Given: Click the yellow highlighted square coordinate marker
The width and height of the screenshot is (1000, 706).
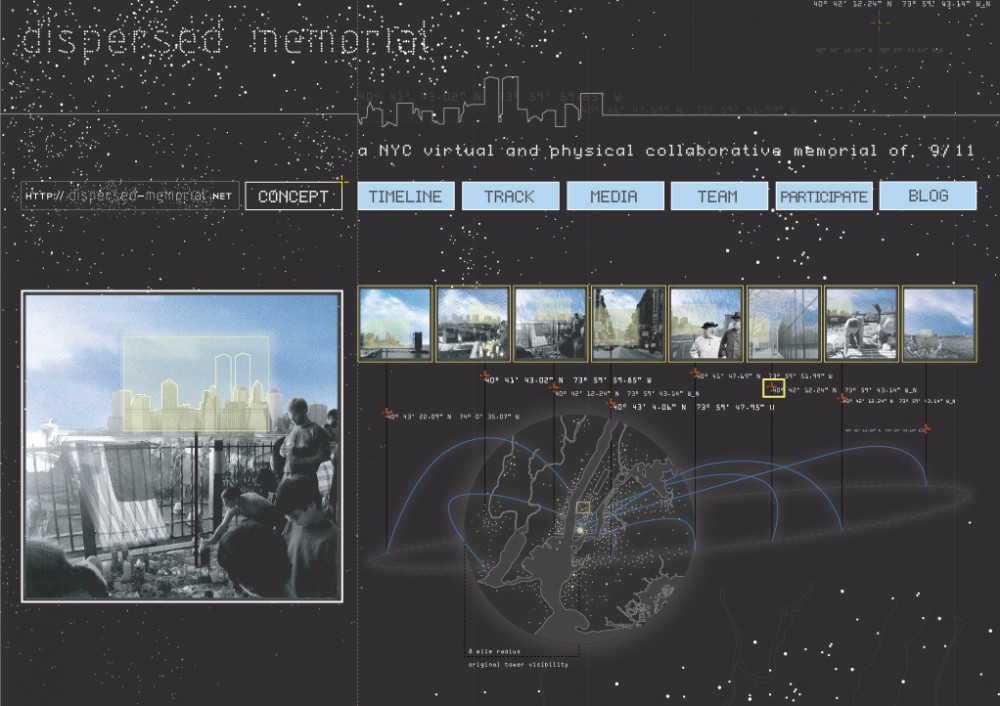Looking at the screenshot, I should point(774,388).
